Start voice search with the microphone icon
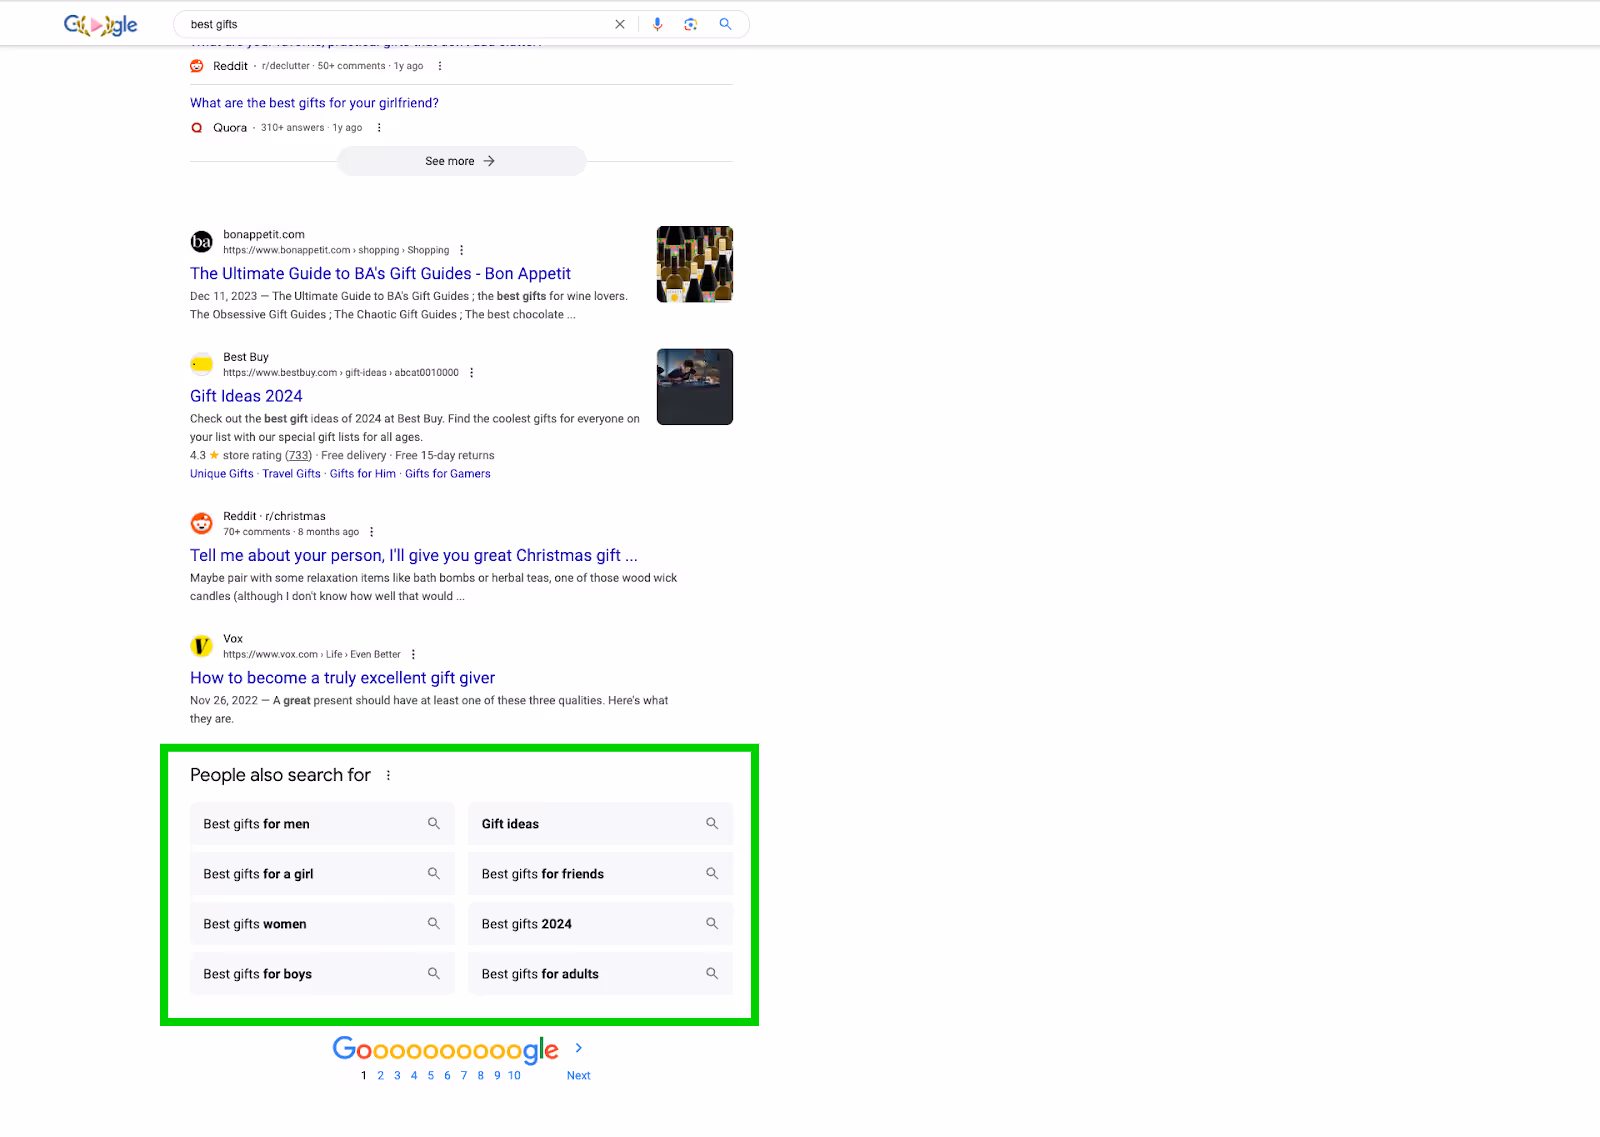 (x=657, y=24)
